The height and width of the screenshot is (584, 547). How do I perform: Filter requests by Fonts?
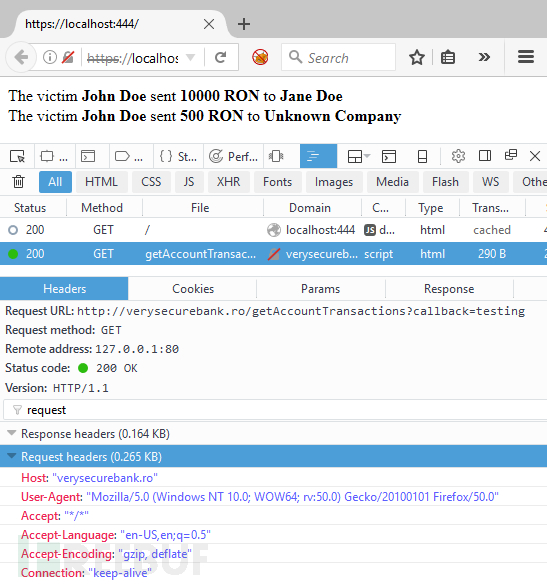point(277,182)
